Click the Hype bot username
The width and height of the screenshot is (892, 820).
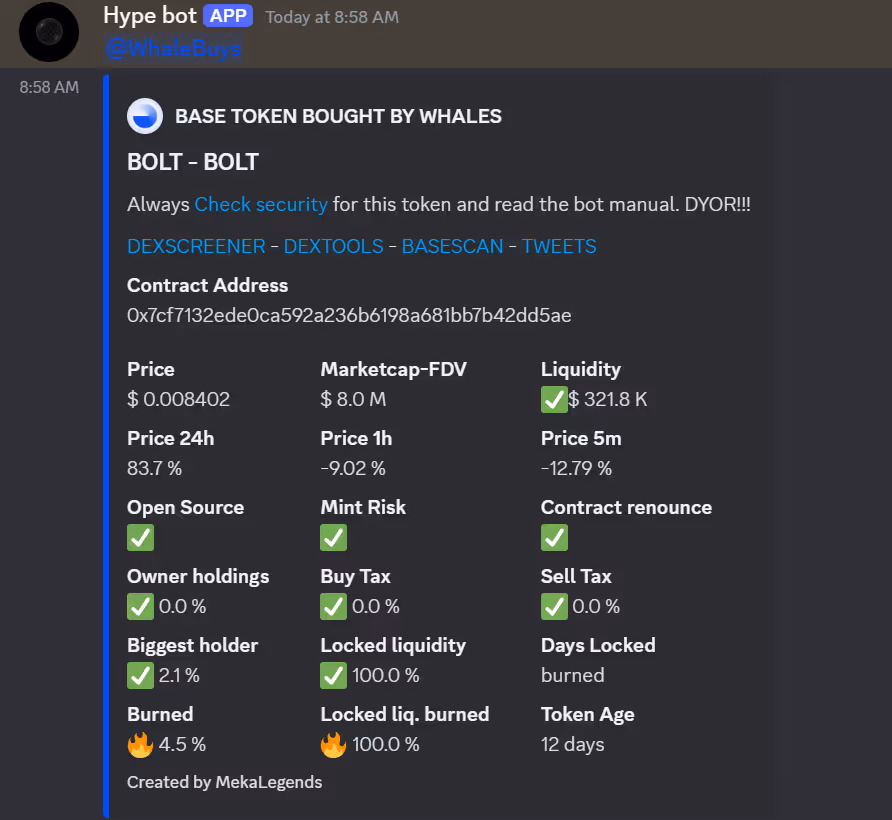click(x=150, y=17)
